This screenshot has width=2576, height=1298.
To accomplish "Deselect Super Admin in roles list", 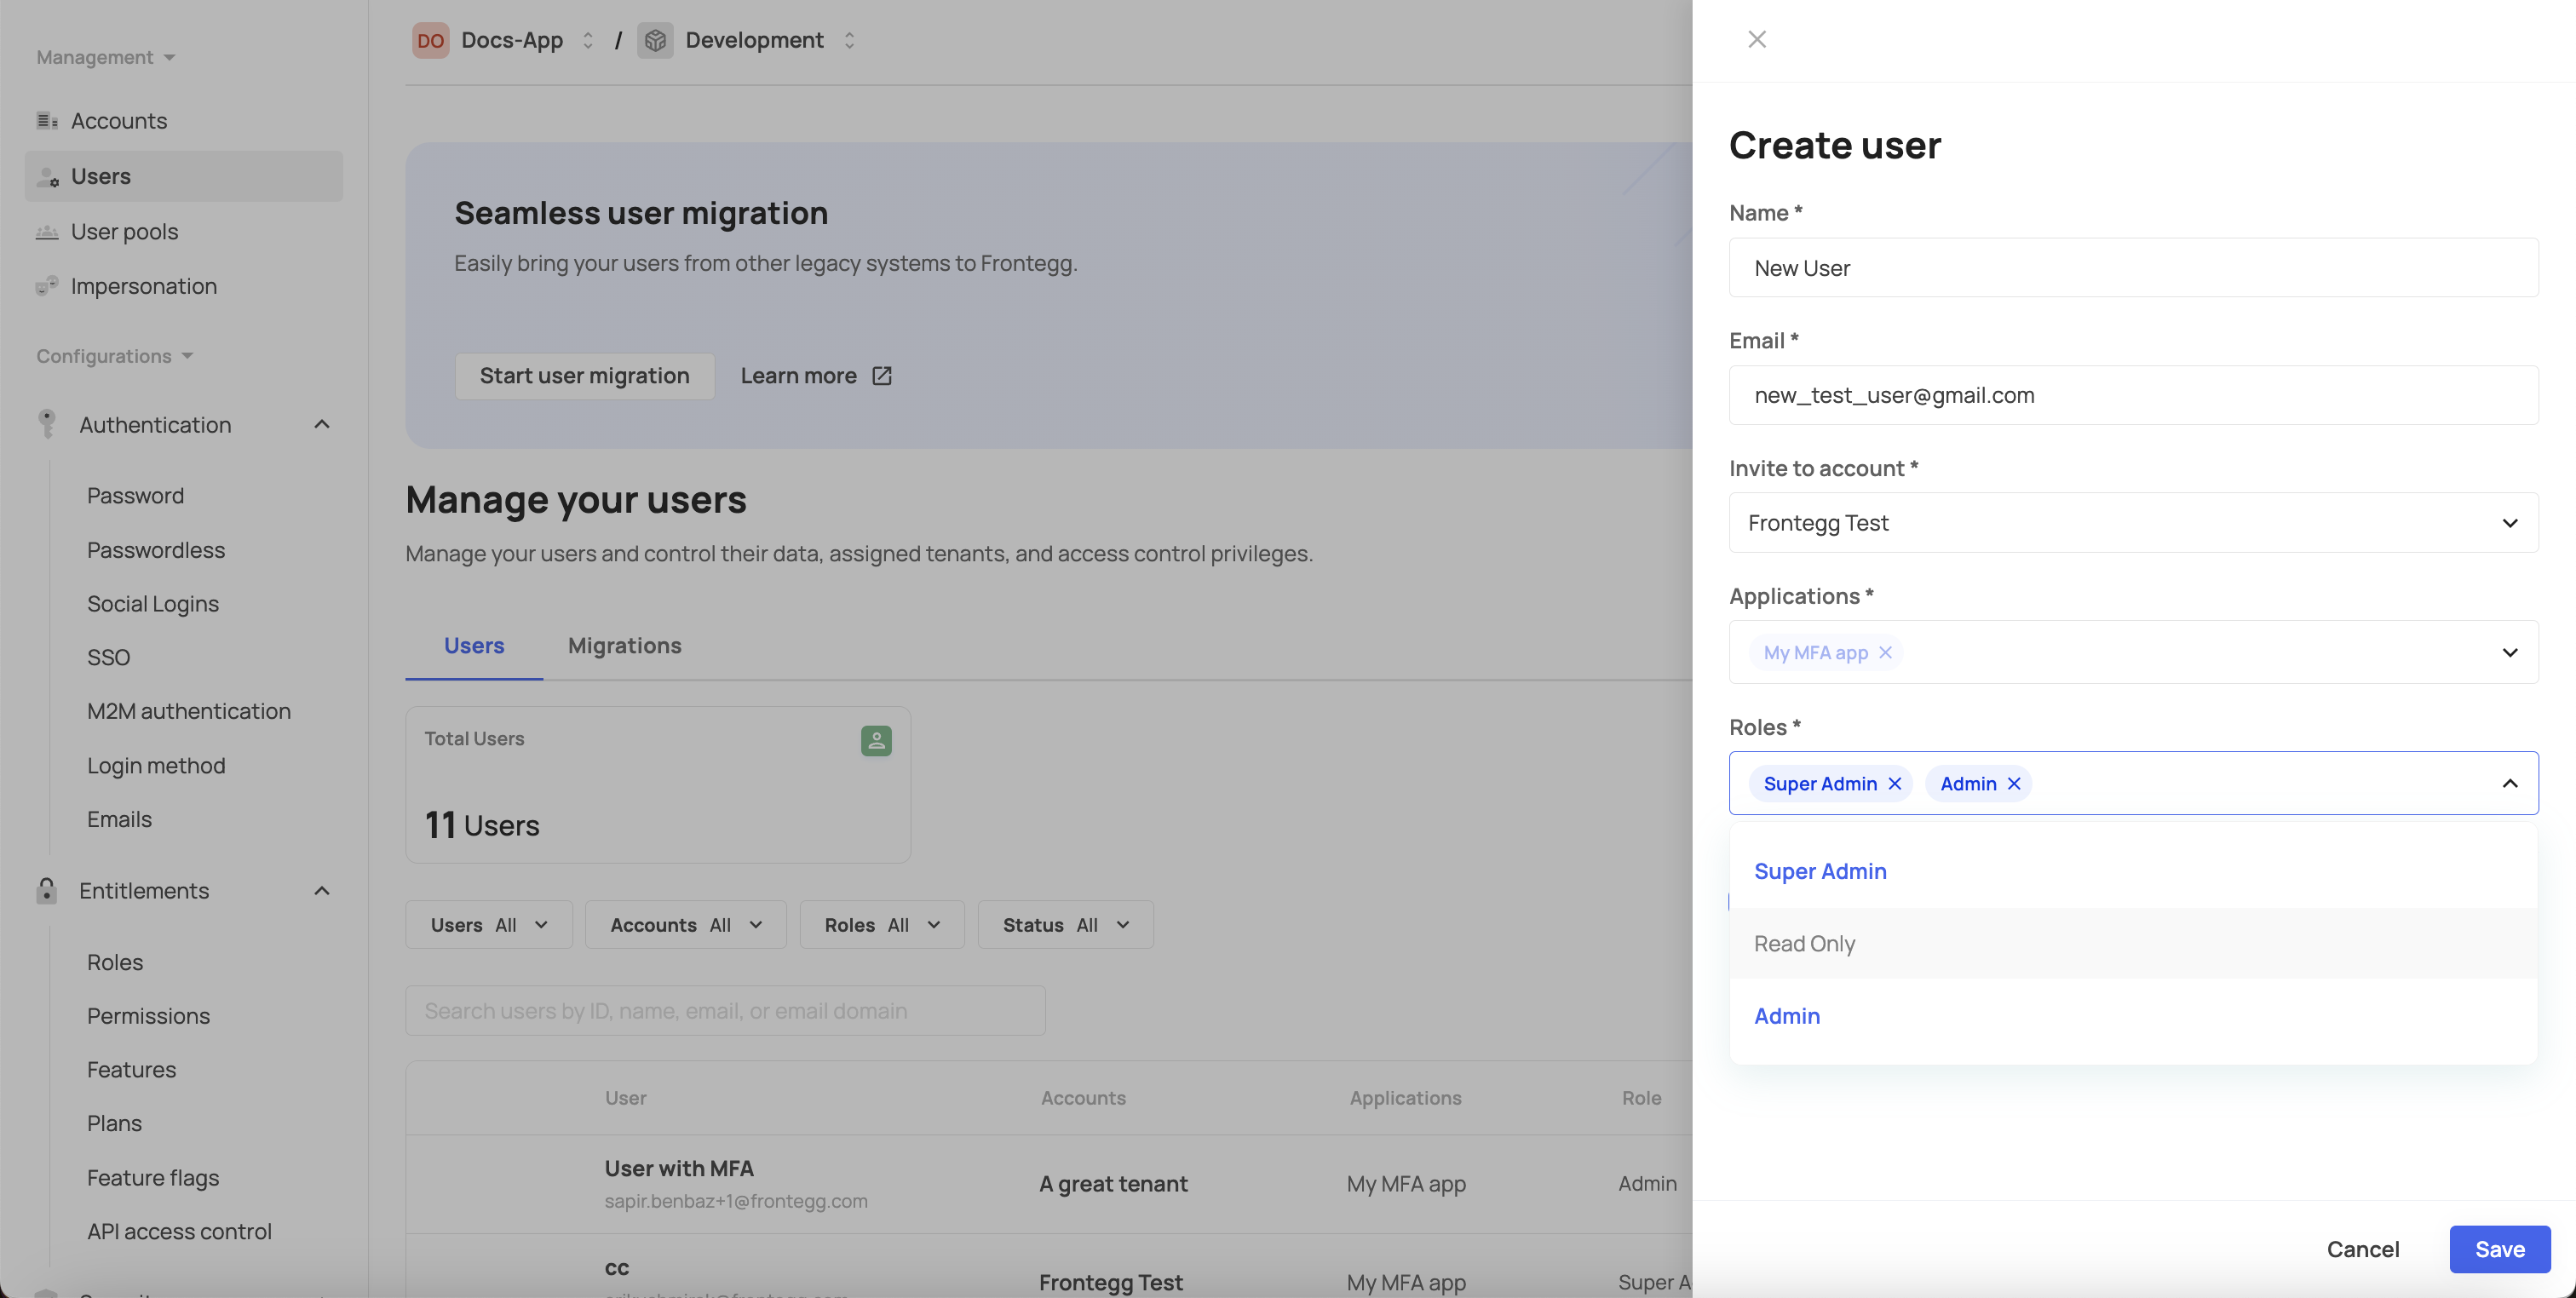I will click(1820, 871).
